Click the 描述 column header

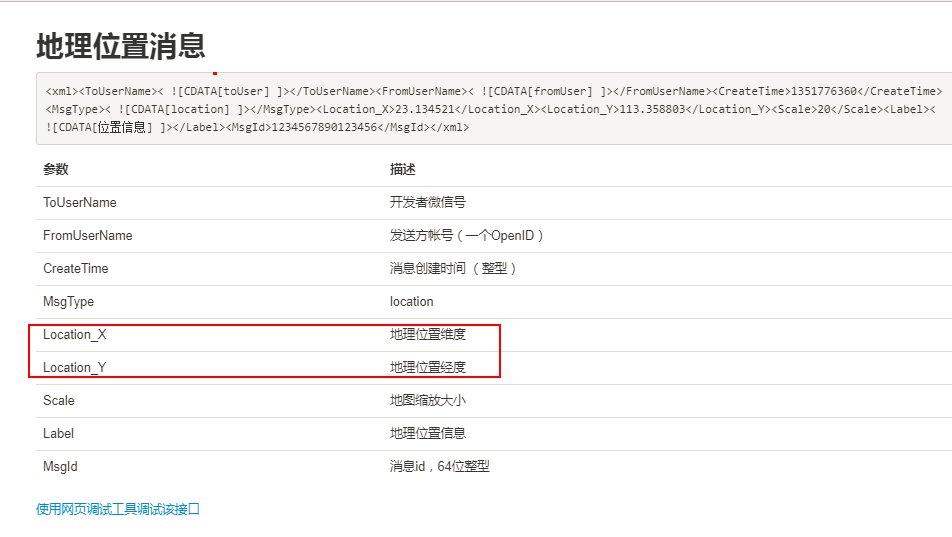click(403, 170)
